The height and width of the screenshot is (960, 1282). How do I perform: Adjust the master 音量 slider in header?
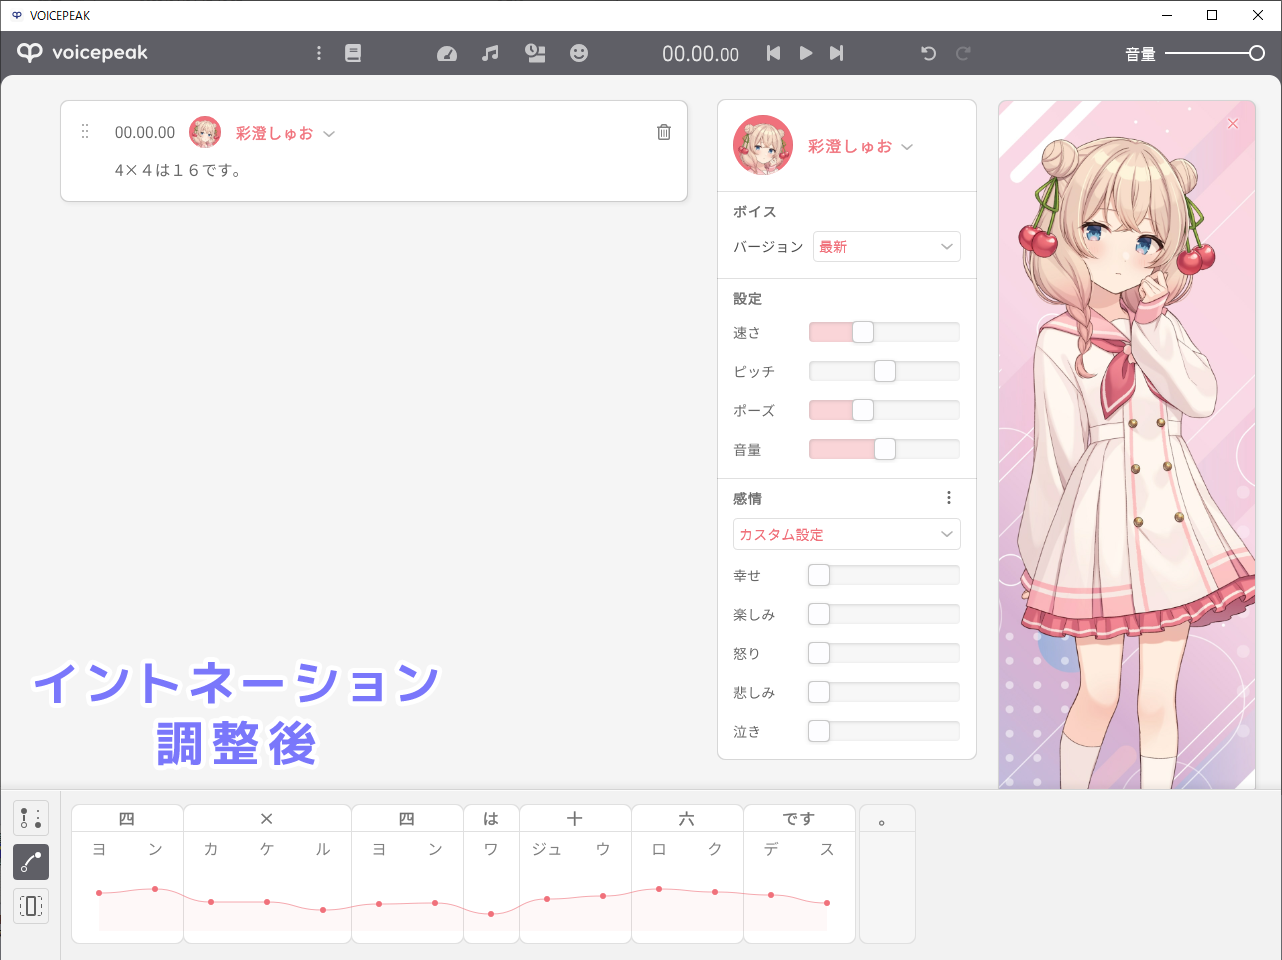click(x=1215, y=53)
